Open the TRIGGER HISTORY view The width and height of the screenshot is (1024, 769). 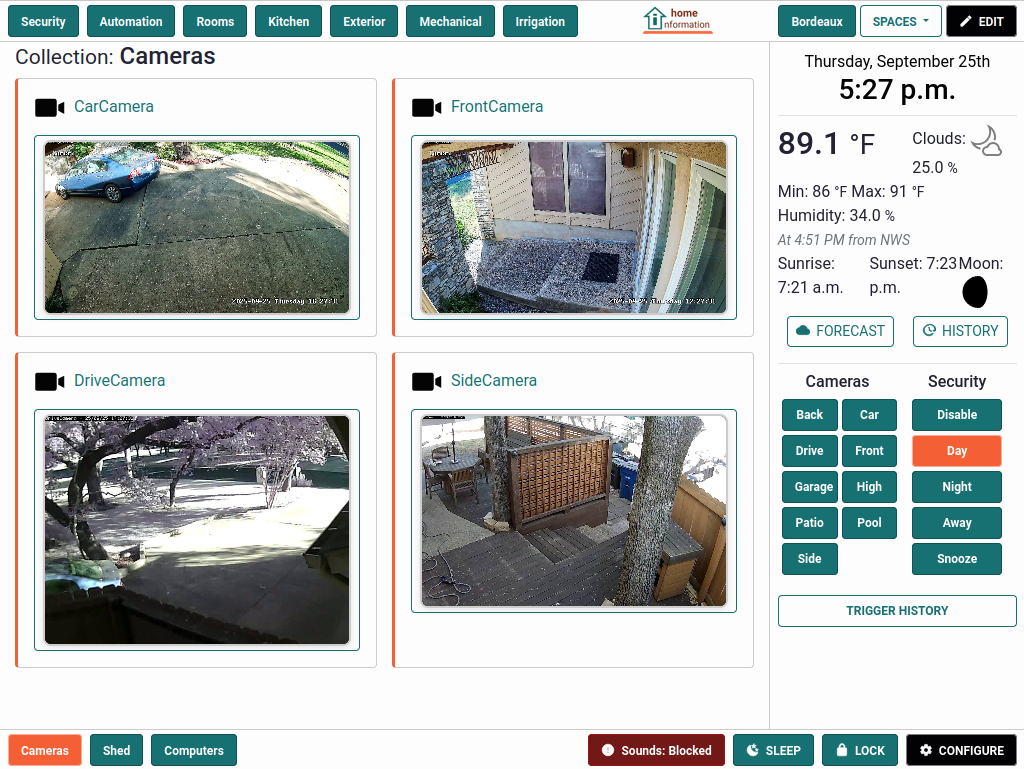coord(896,611)
